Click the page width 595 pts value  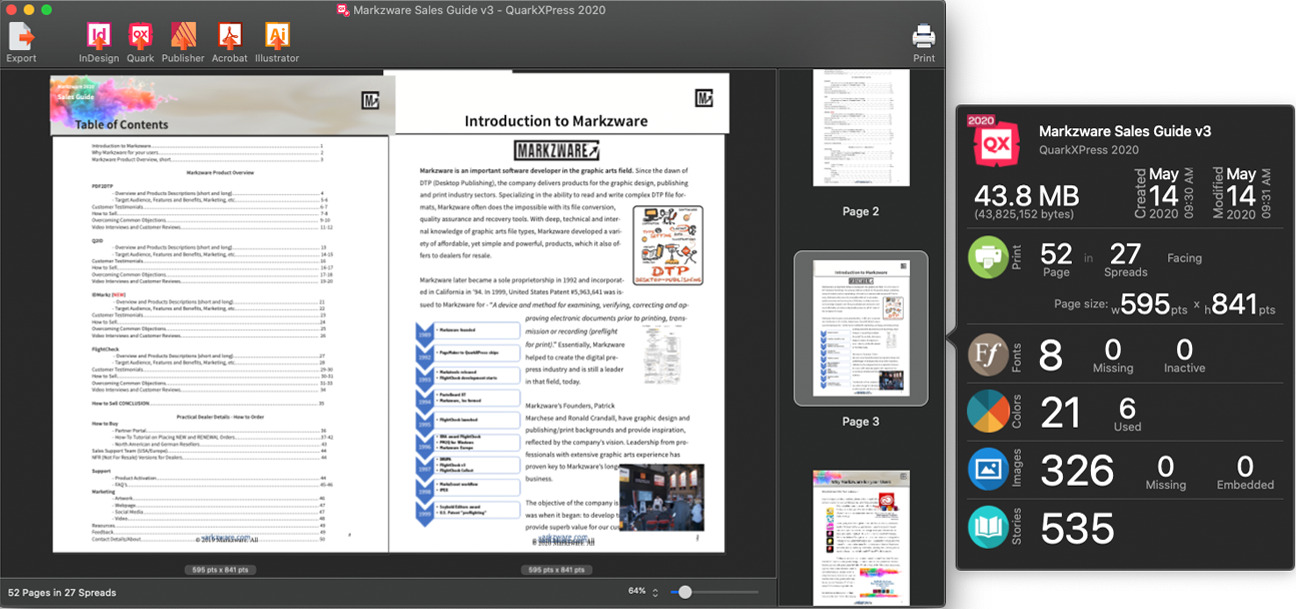pyautogui.click(x=1152, y=304)
